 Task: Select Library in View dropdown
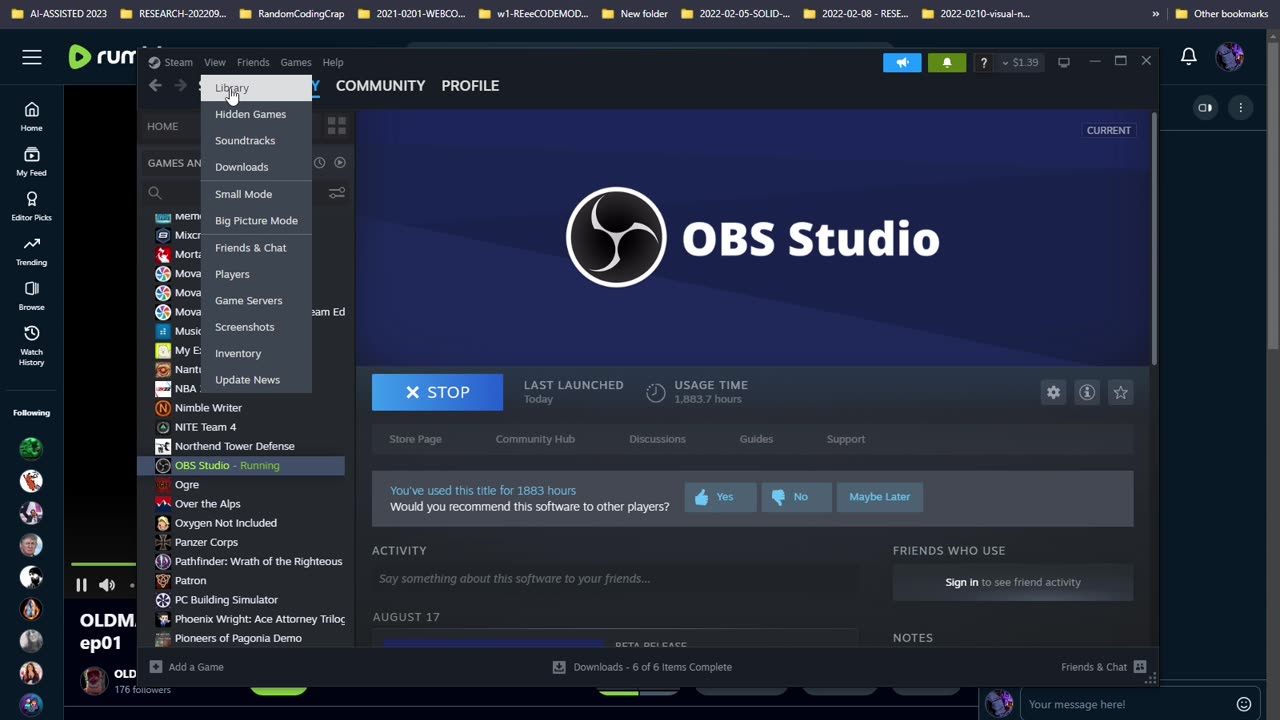tap(256, 88)
